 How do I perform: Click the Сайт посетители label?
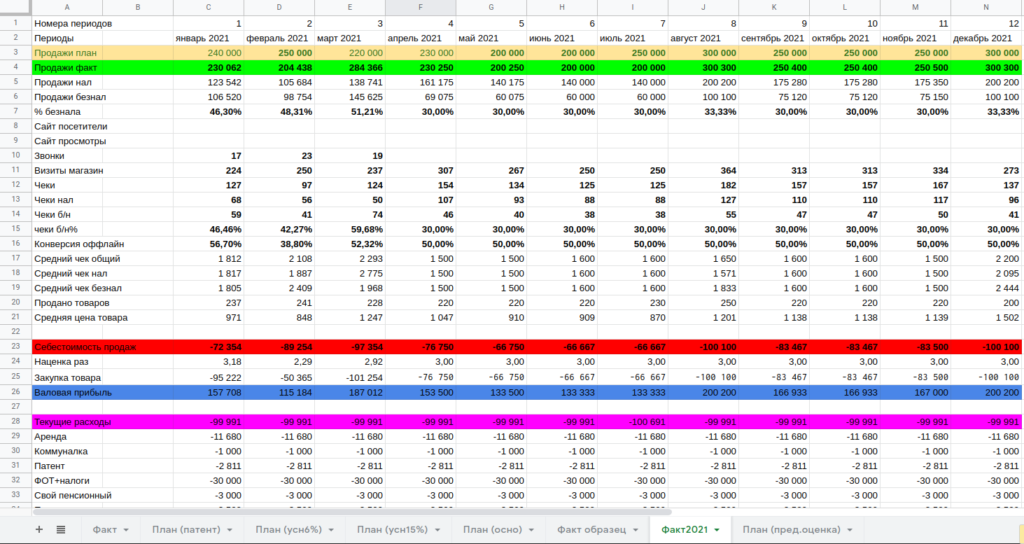(x=71, y=126)
